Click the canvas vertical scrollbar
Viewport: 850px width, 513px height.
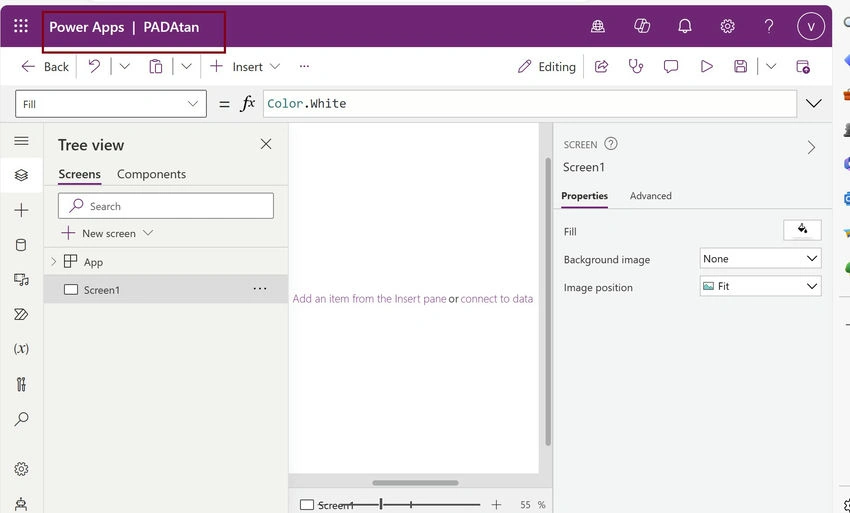point(548,301)
